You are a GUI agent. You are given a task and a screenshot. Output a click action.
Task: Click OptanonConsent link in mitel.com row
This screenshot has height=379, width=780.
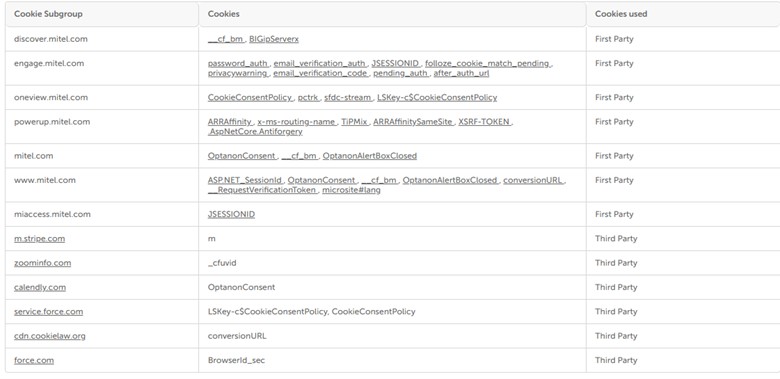242,156
